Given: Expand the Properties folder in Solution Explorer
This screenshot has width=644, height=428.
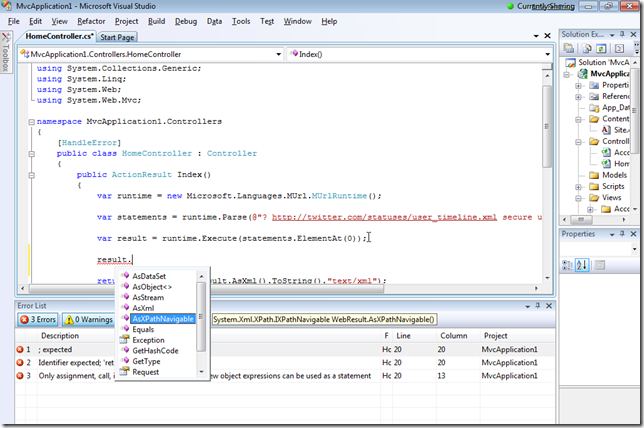Looking at the screenshot, I should (578, 86).
